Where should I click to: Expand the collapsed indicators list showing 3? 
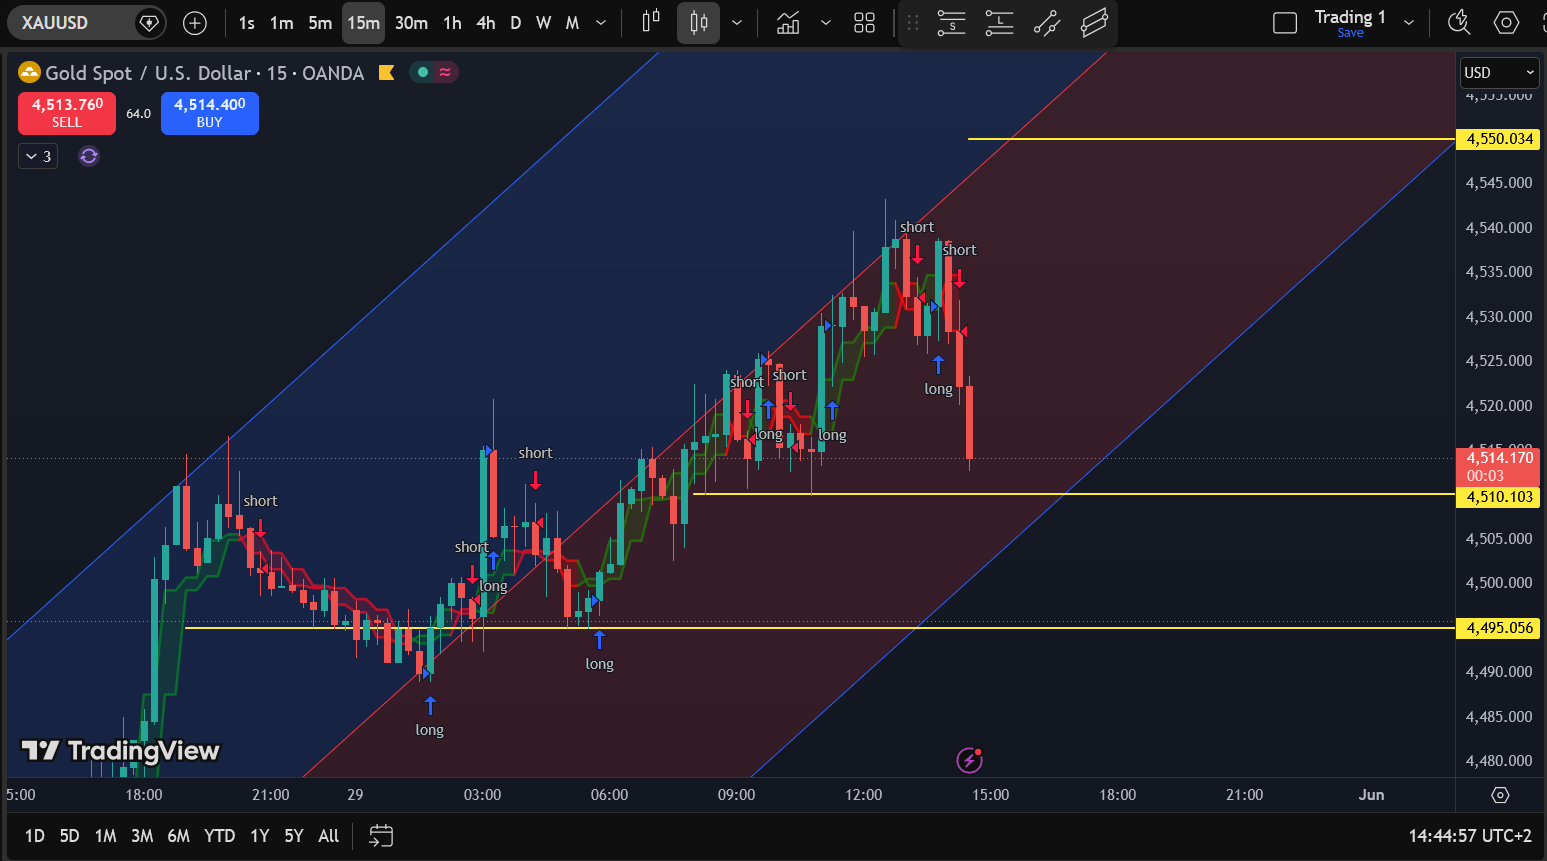click(x=38, y=156)
